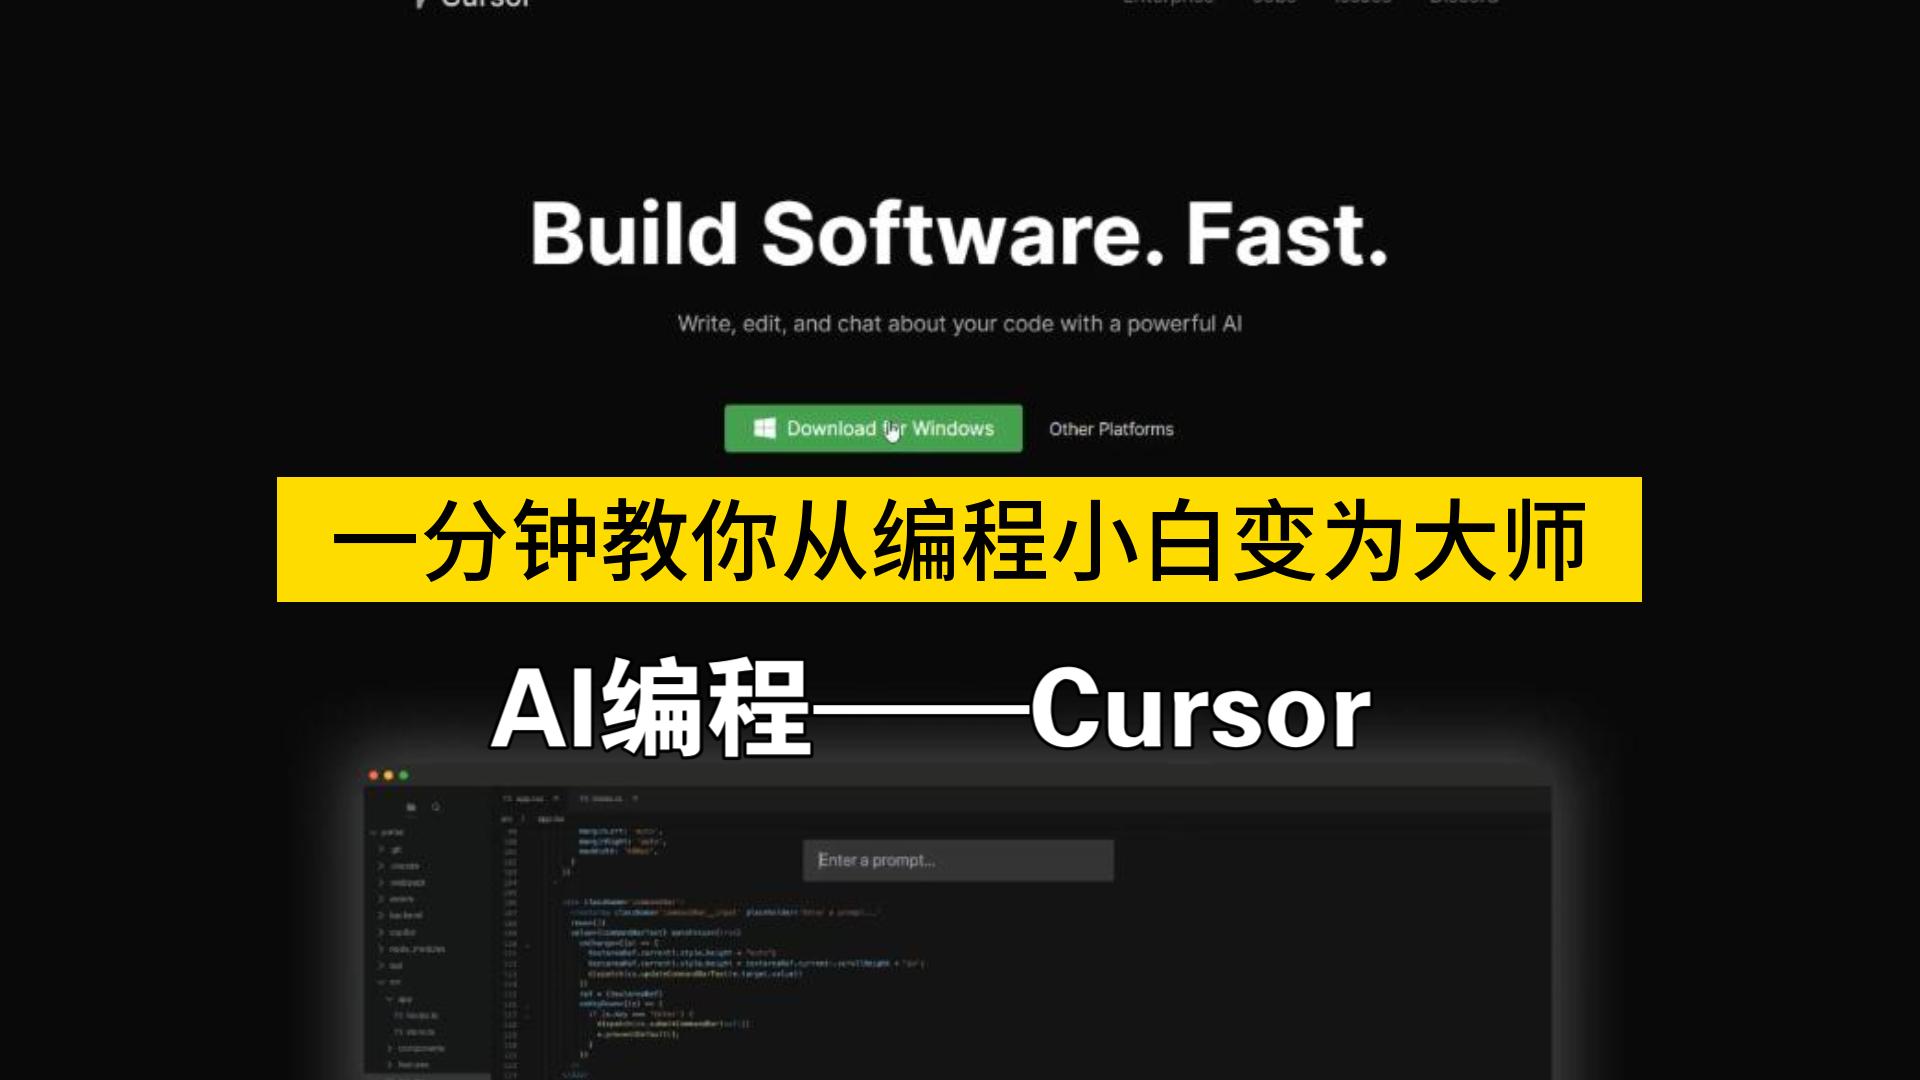Image resolution: width=1920 pixels, height=1080 pixels.
Task: Click the Enter a prompt input field
Action: 957,858
